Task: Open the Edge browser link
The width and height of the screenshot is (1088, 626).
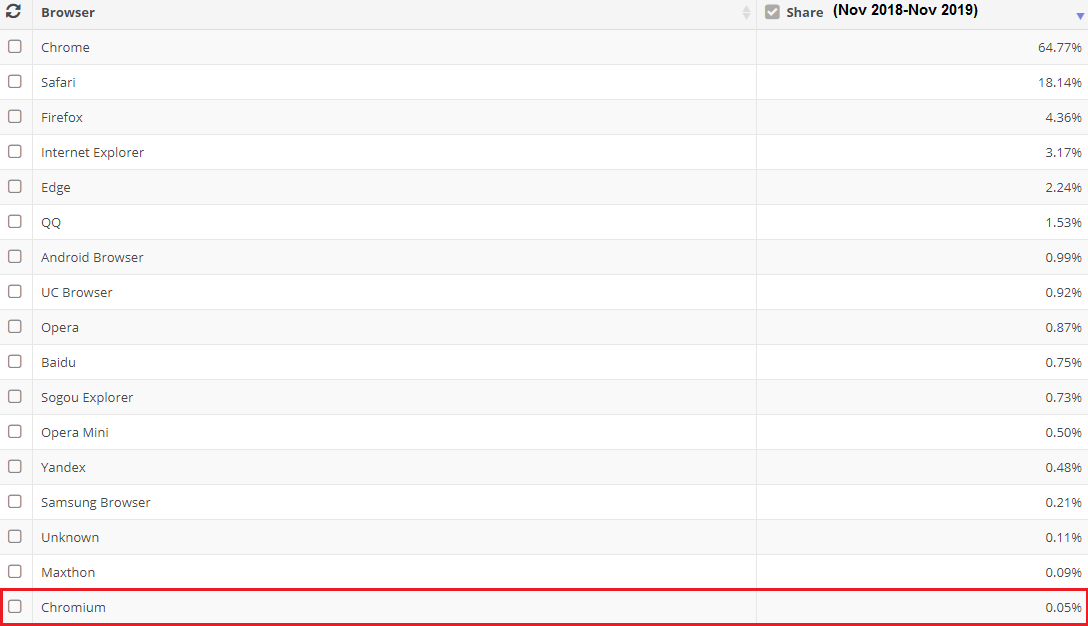Action: (x=55, y=187)
